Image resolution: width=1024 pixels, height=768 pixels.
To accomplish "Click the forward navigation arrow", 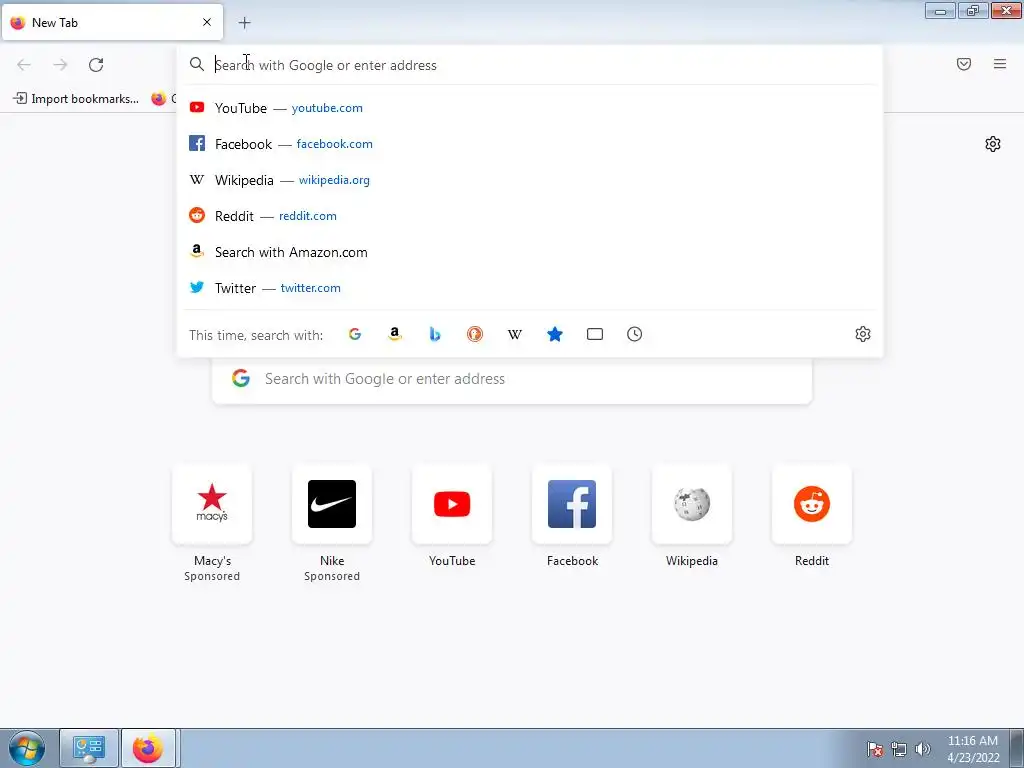I will click(60, 65).
